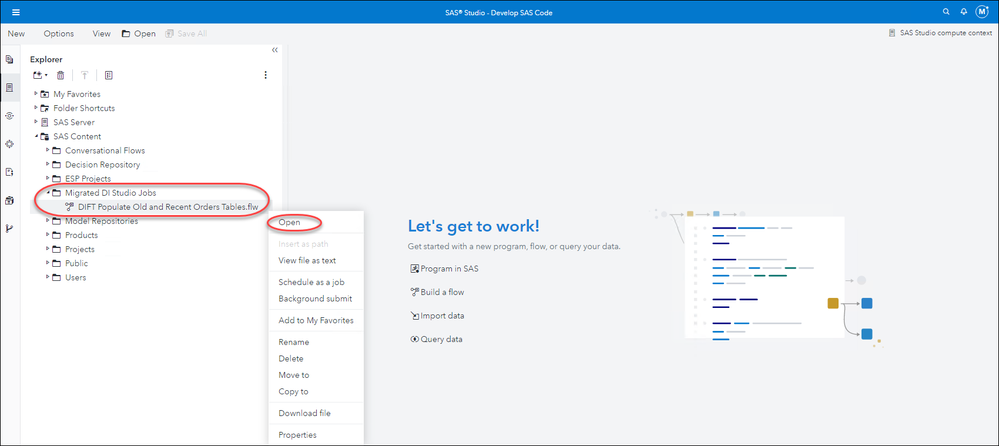Open the Git repositories sidebar icon
Viewport: 999px width, 446px height.
click(x=10, y=229)
